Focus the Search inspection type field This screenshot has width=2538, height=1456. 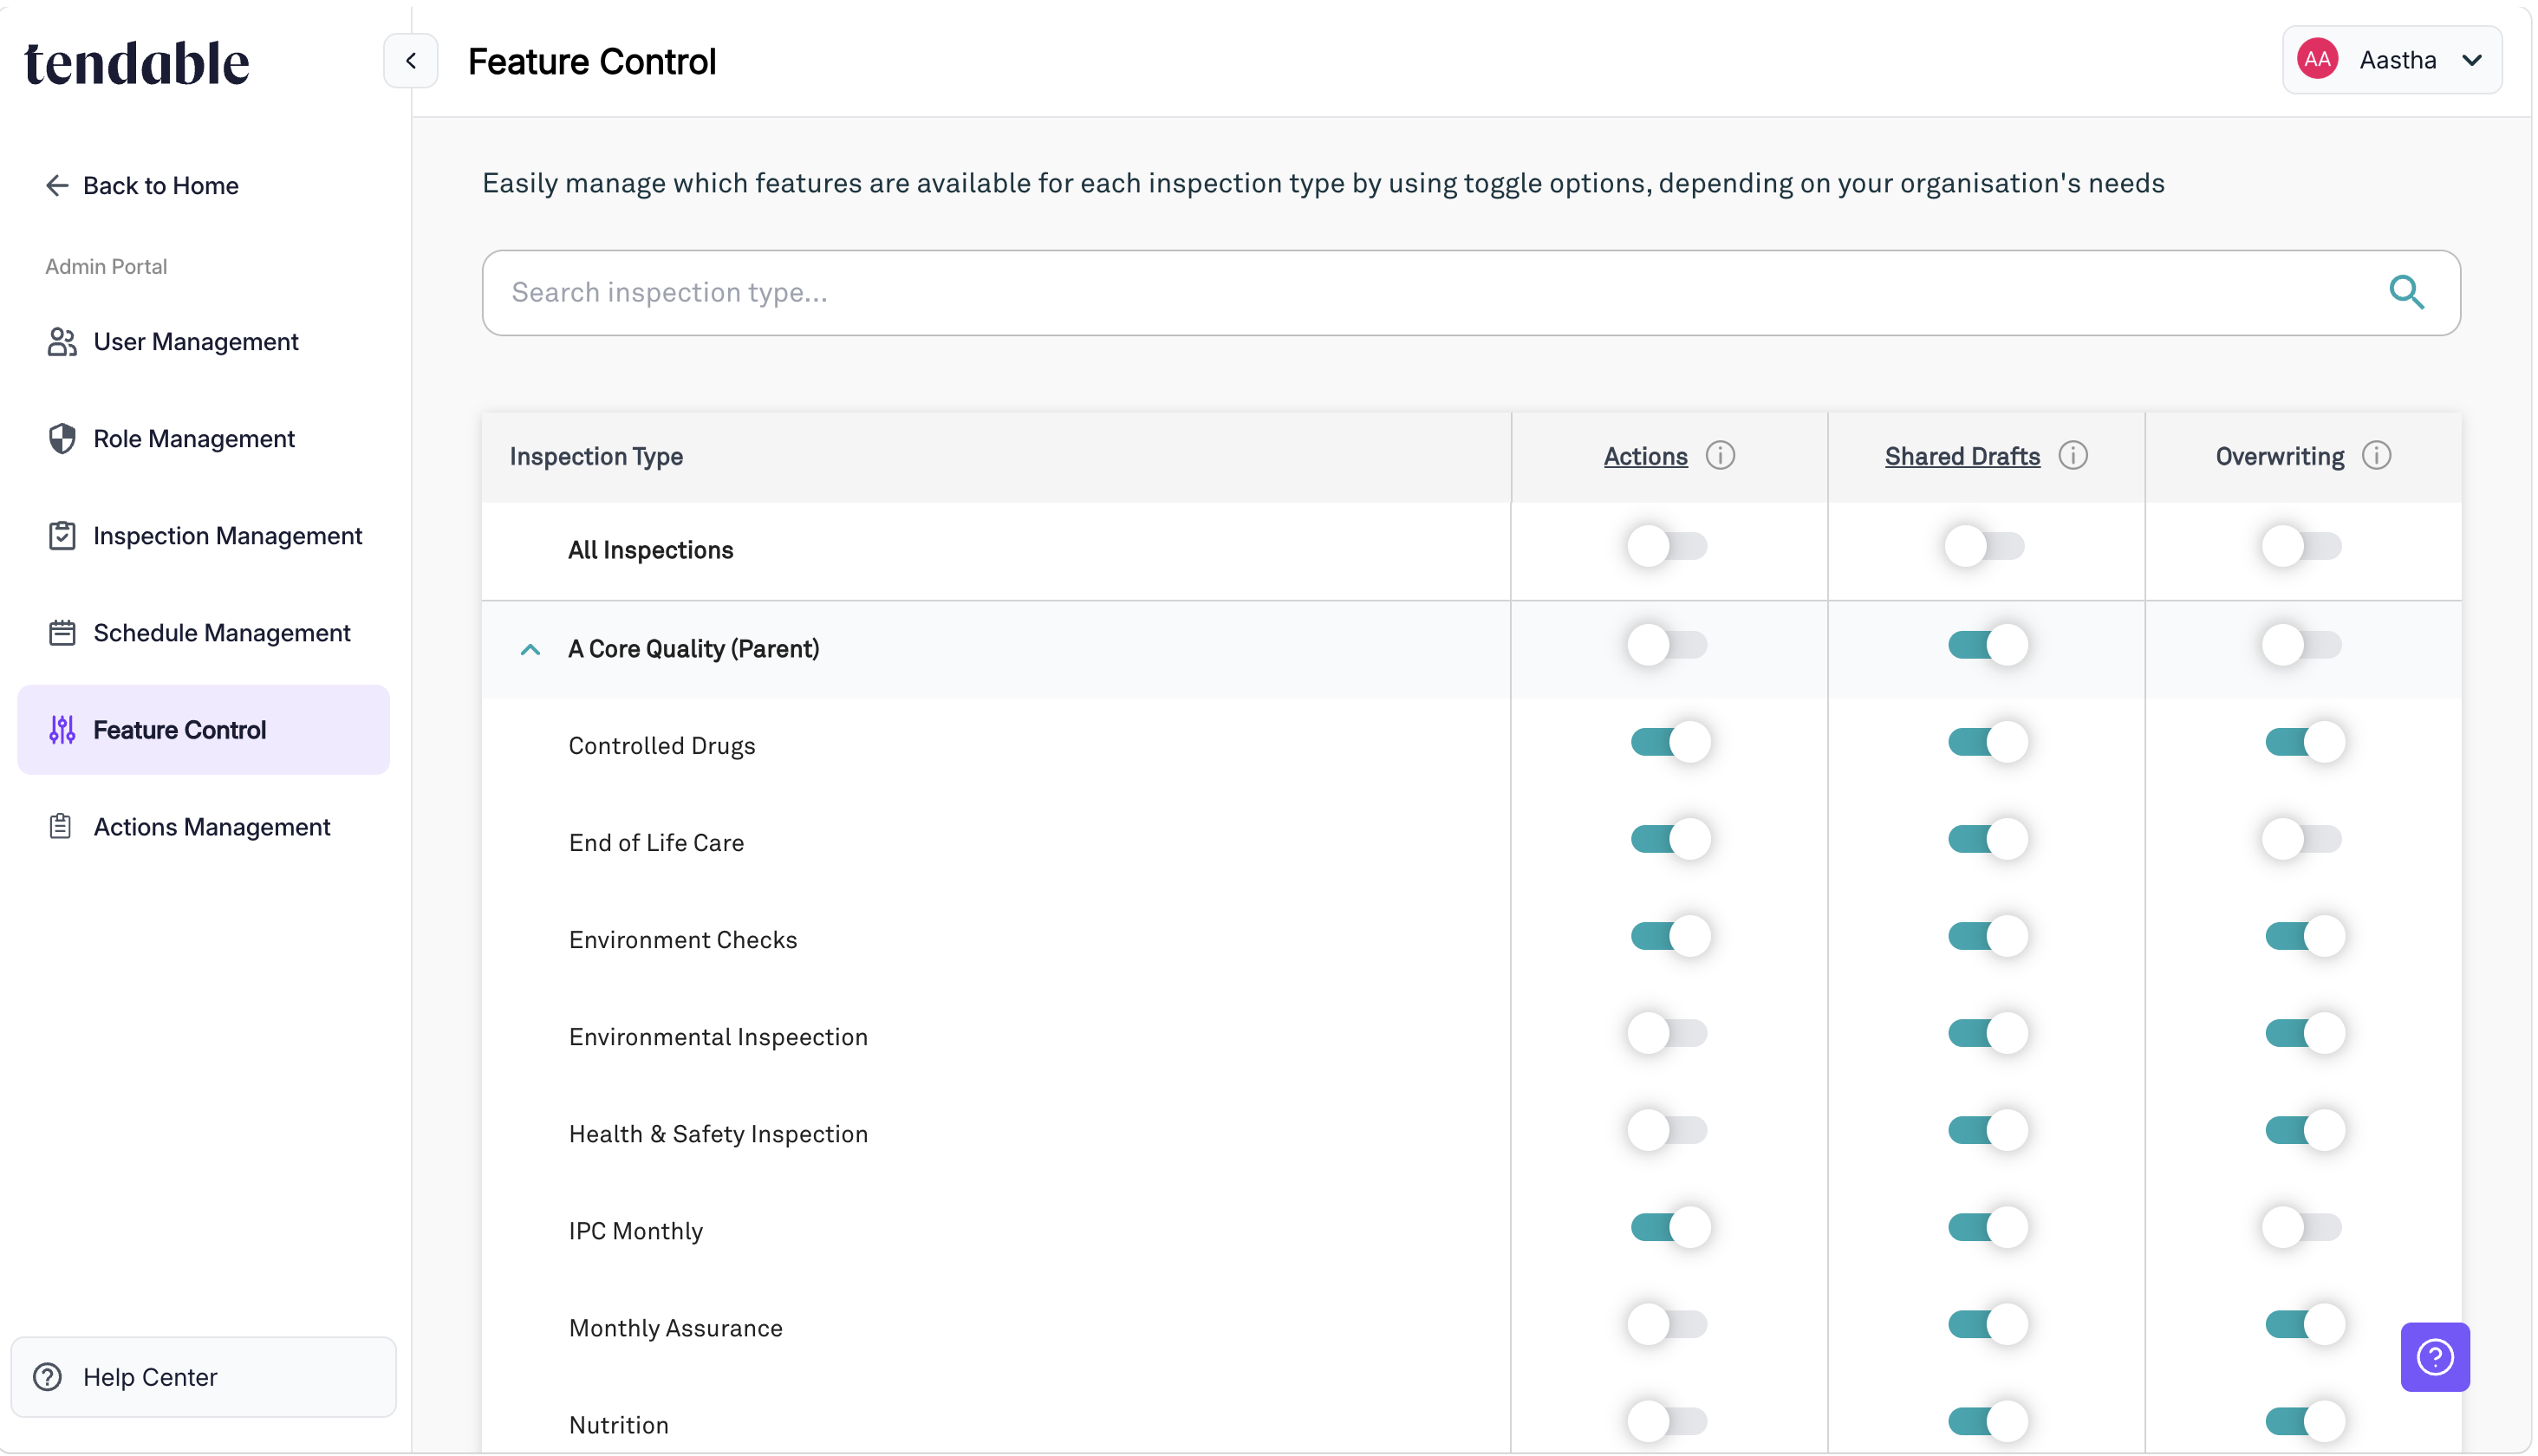click(x=1471, y=293)
